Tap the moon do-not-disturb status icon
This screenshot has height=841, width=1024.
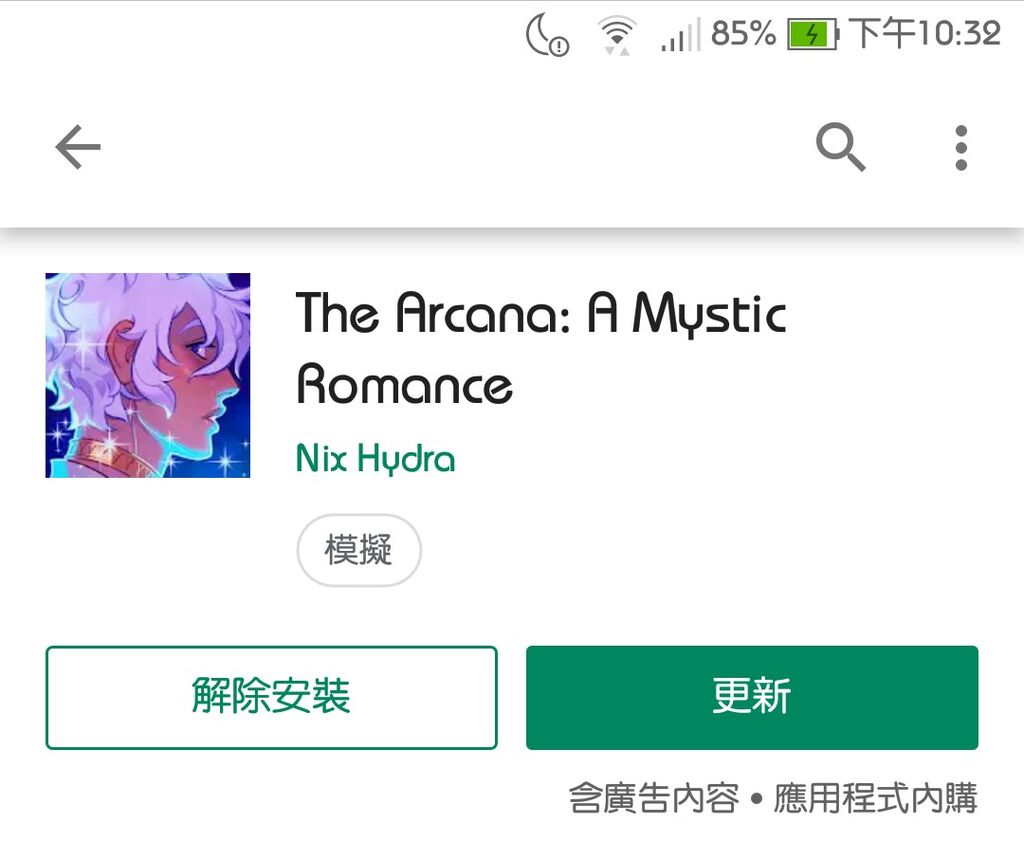click(x=547, y=35)
